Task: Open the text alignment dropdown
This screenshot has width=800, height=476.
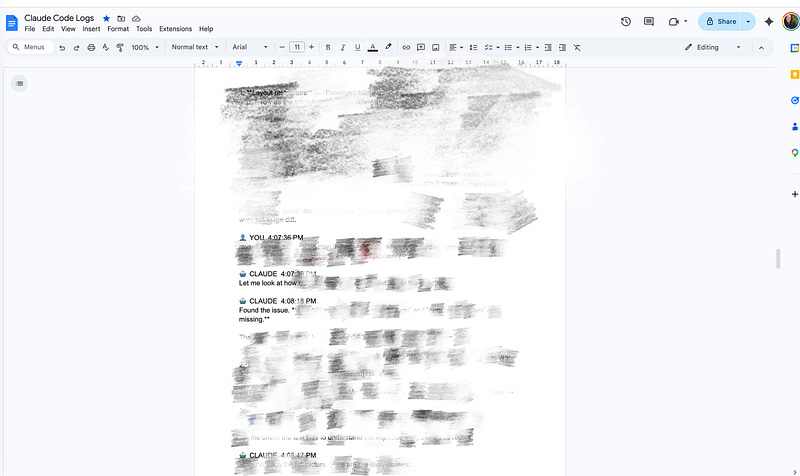Action: point(456,47)
